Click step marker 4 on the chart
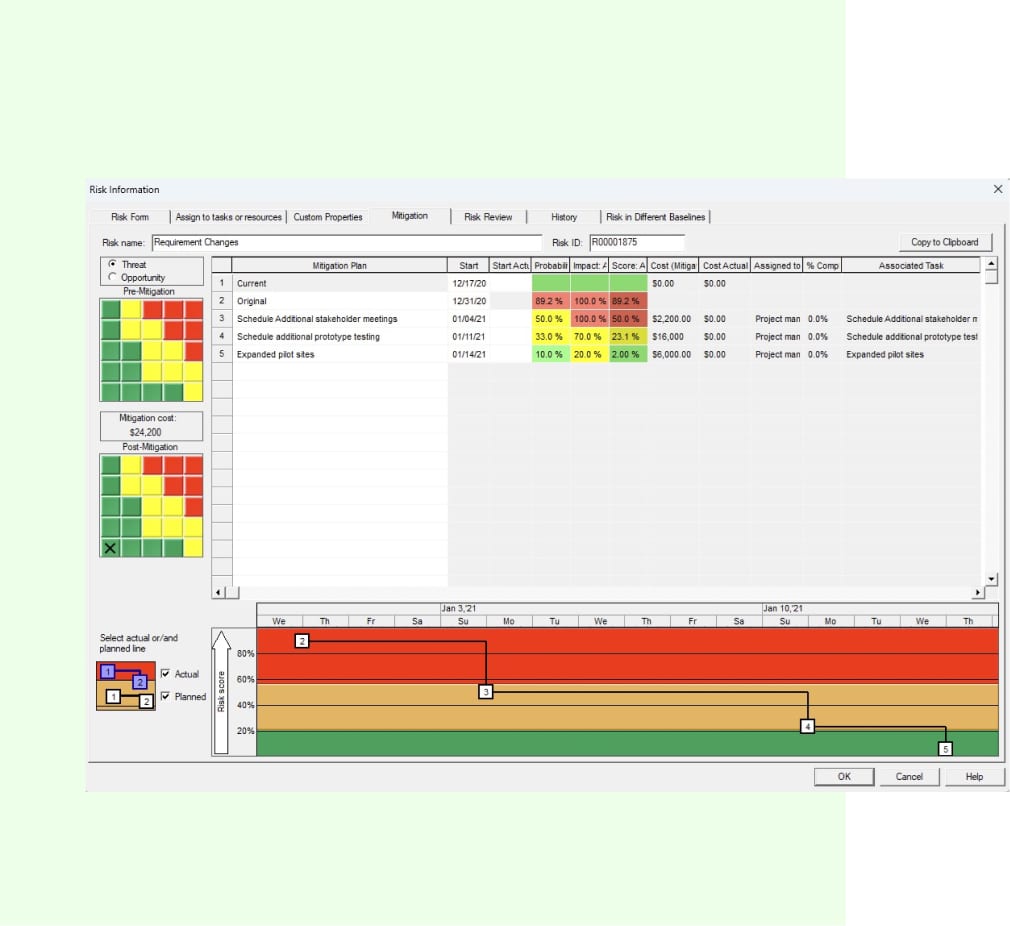The image size is (1010, 926). point(808,727)
